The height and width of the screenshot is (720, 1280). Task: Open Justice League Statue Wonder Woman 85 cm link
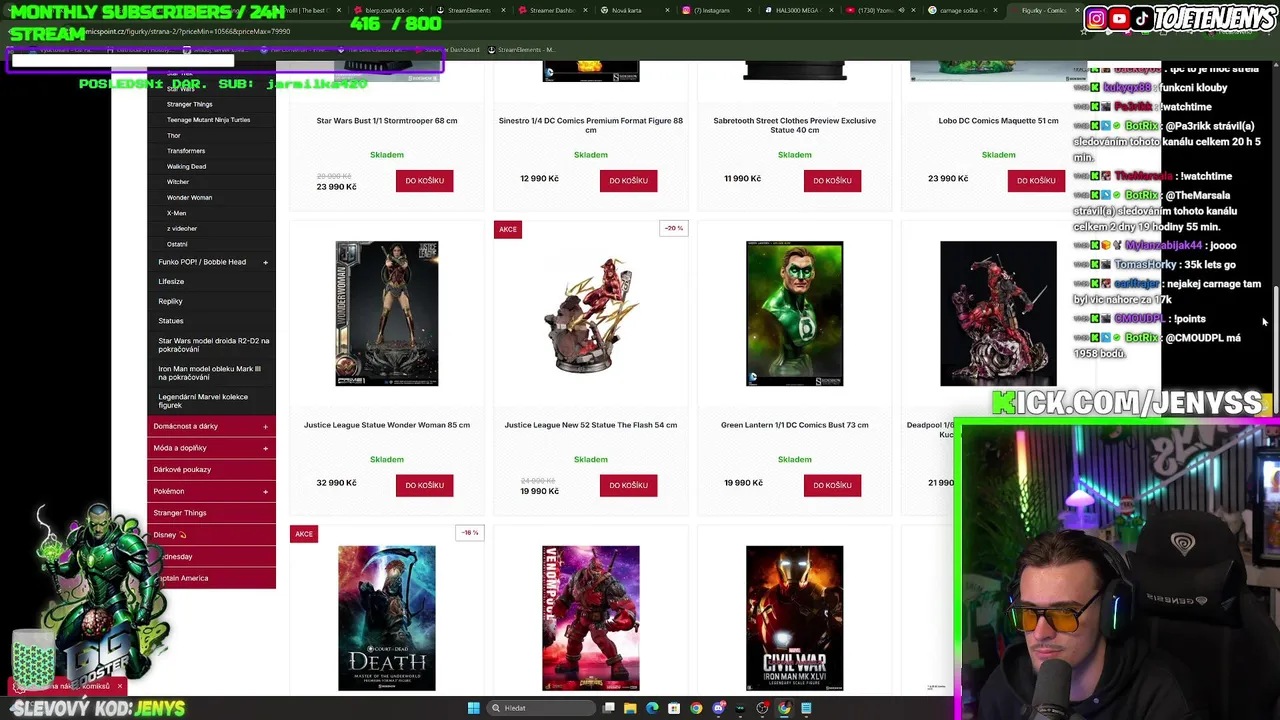pos(387,425)
